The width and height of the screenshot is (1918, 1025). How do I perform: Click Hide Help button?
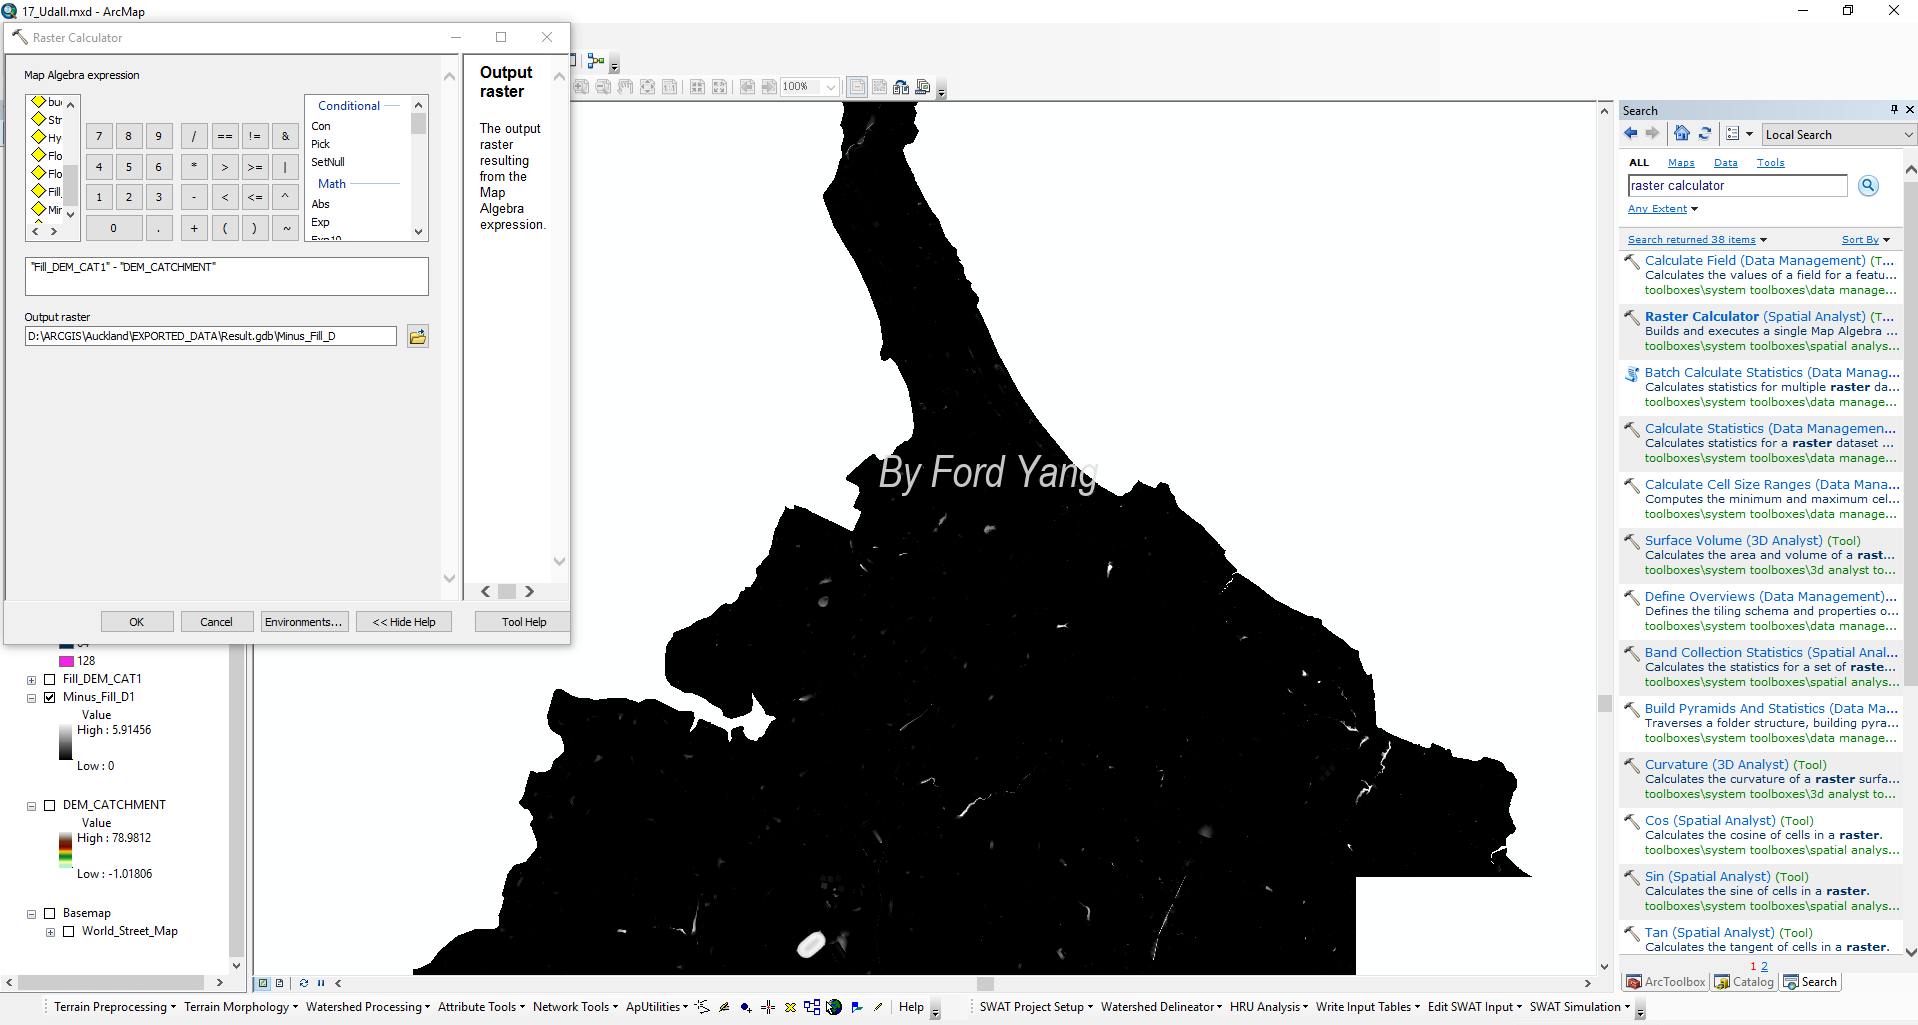[404, 622]
